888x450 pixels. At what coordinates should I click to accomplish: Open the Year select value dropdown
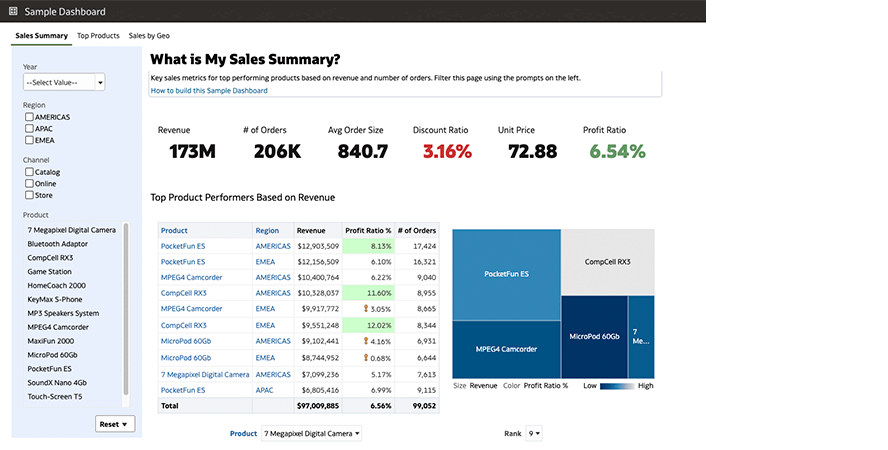[64, 82]
